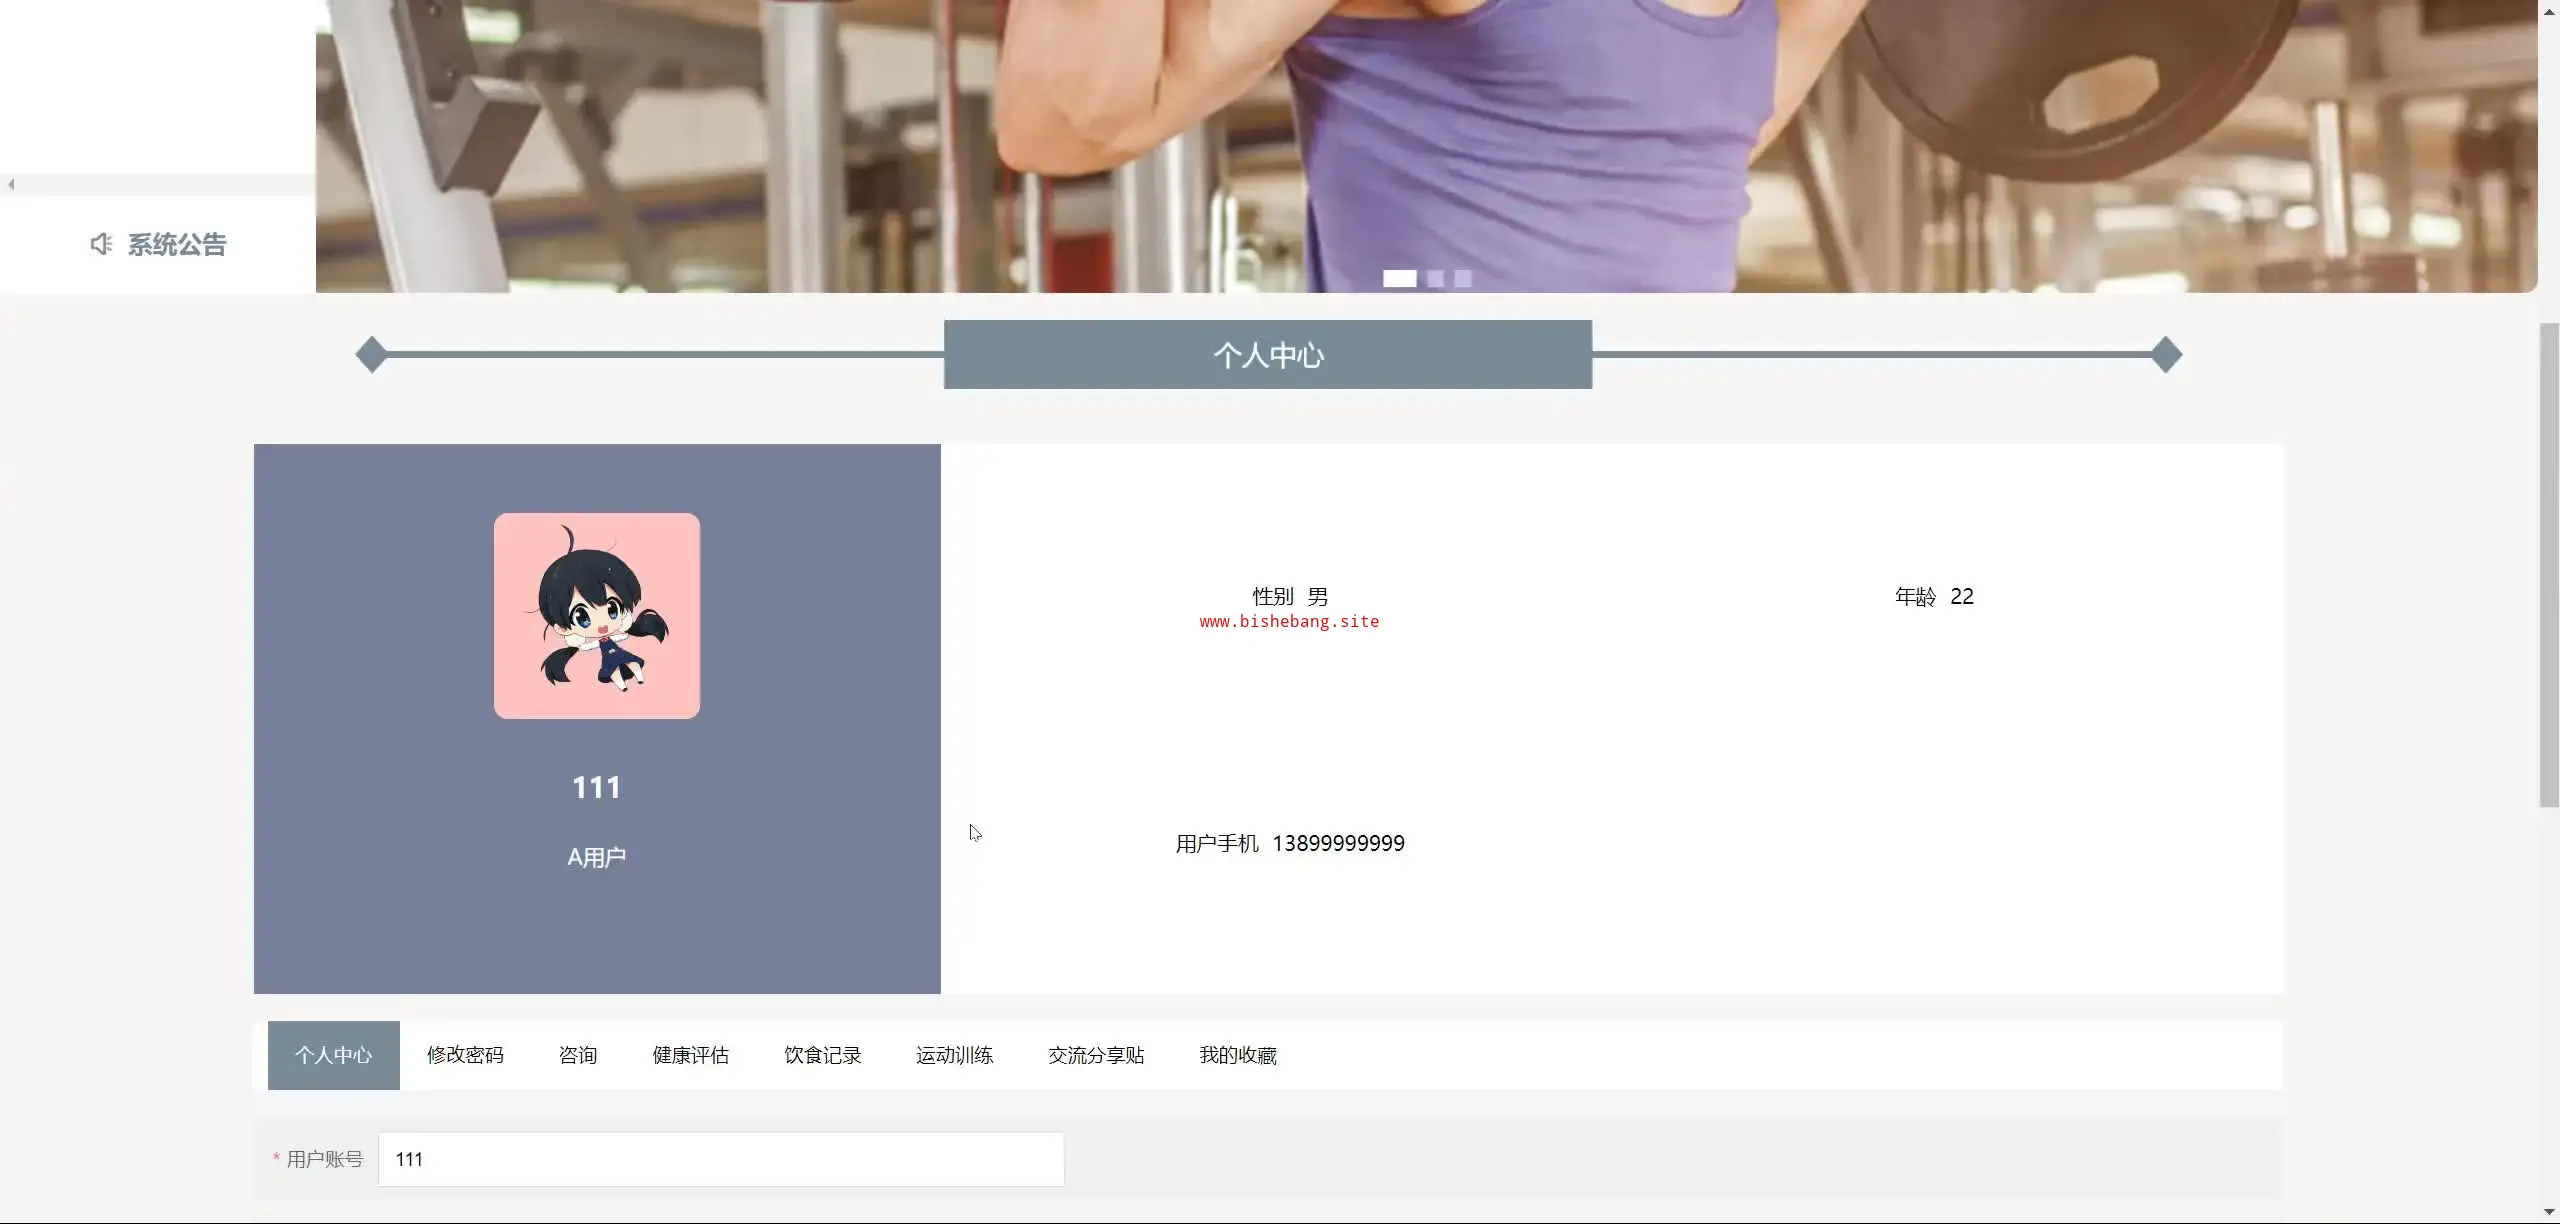Screen dimensions: 2560x1224
Task: Select the first carousel indicator
Action: click(1399, 279)
